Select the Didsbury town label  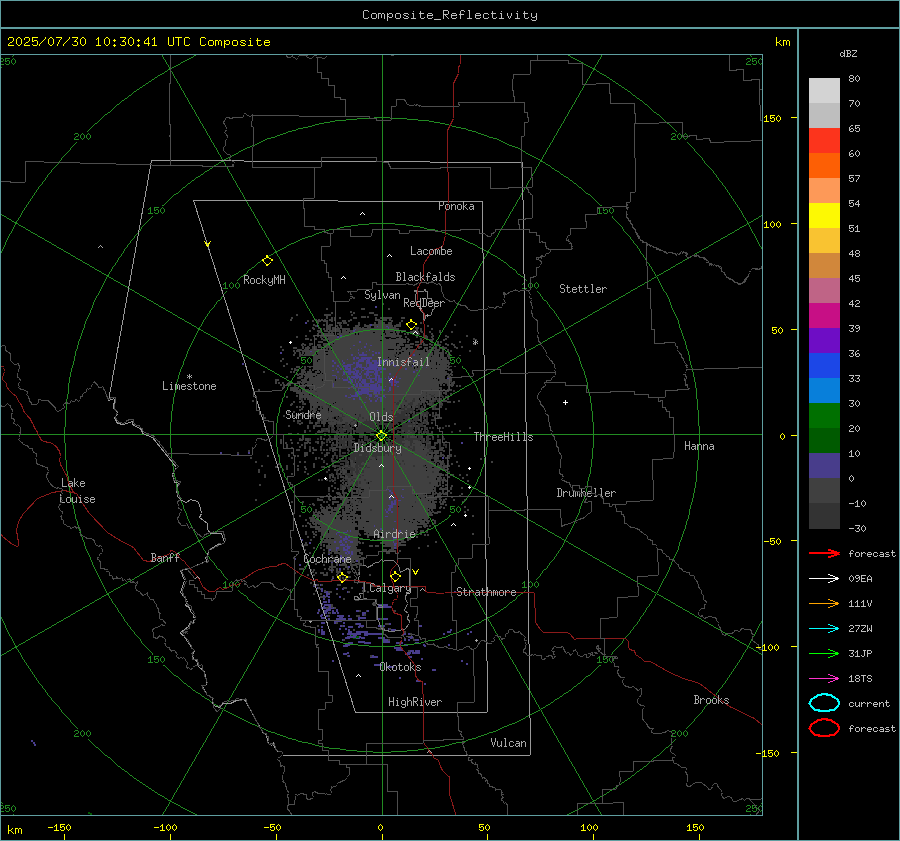point(377,448)
